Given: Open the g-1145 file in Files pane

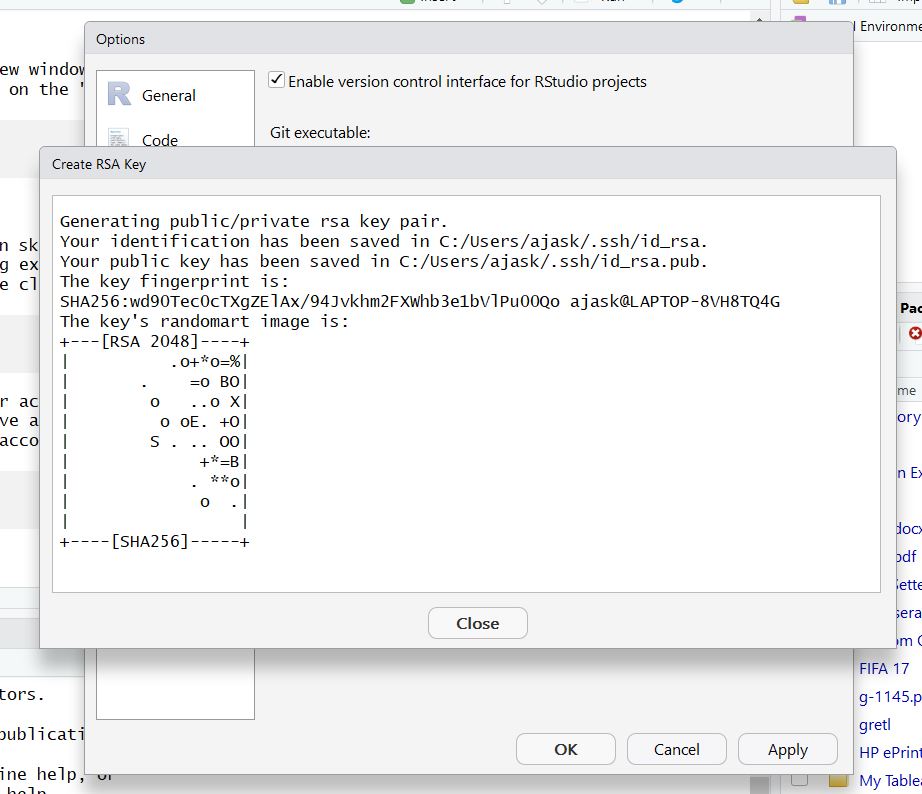Looking at the screenshot, I should pyautogui.click(x=890, y=697).
